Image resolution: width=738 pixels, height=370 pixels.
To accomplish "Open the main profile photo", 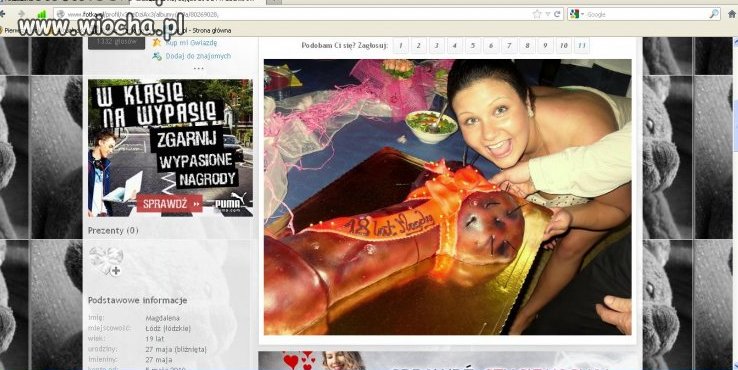I will coord(448,197).
